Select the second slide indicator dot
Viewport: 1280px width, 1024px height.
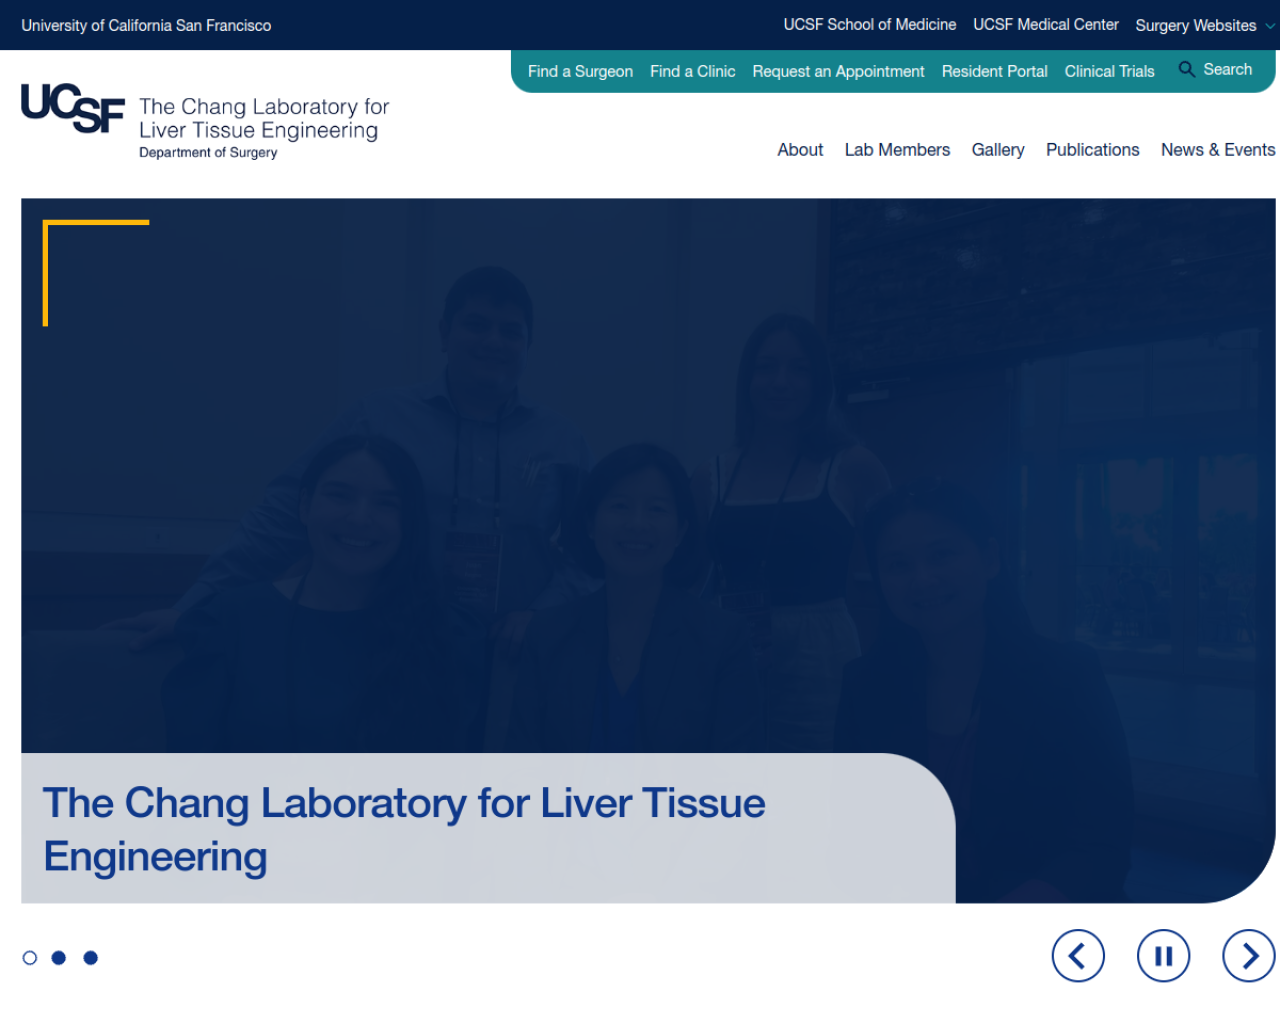click(x=59, y=958)
